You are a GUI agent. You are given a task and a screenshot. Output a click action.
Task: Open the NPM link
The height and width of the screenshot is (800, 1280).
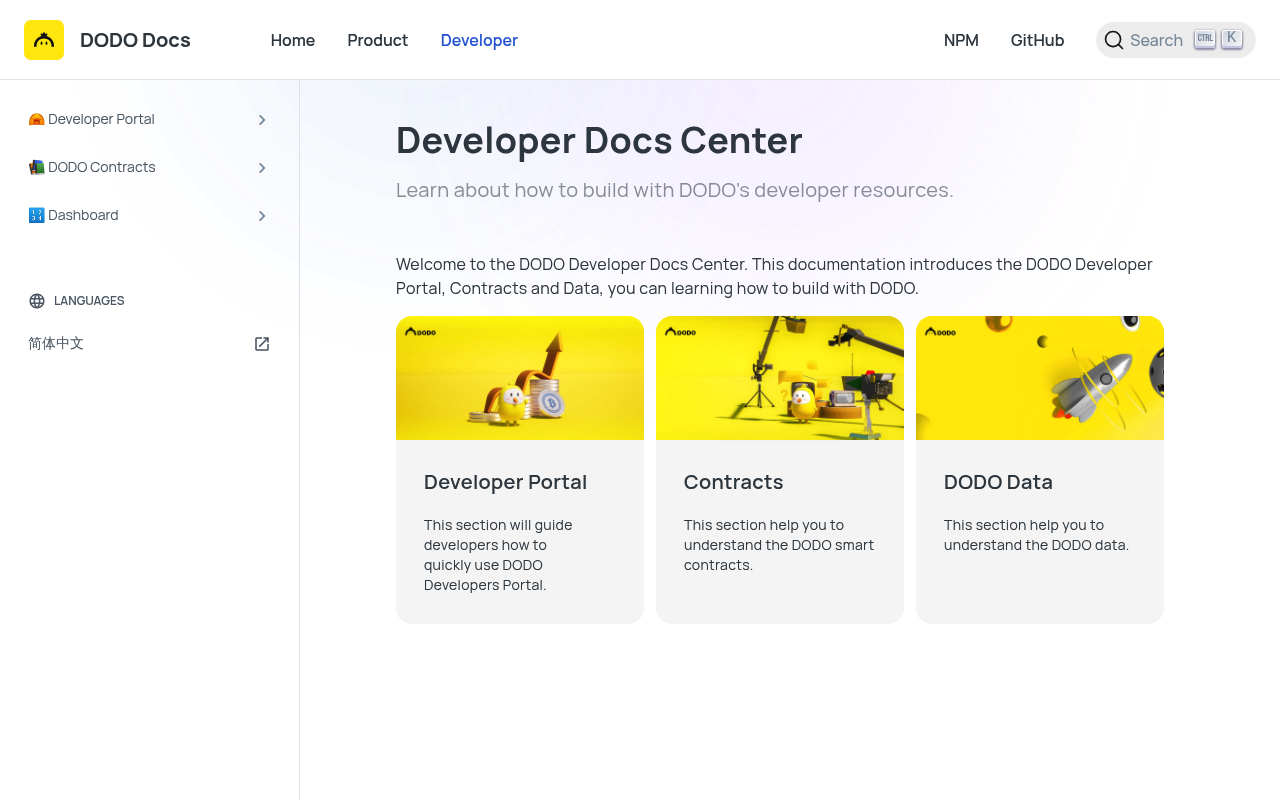pos(961,40)
